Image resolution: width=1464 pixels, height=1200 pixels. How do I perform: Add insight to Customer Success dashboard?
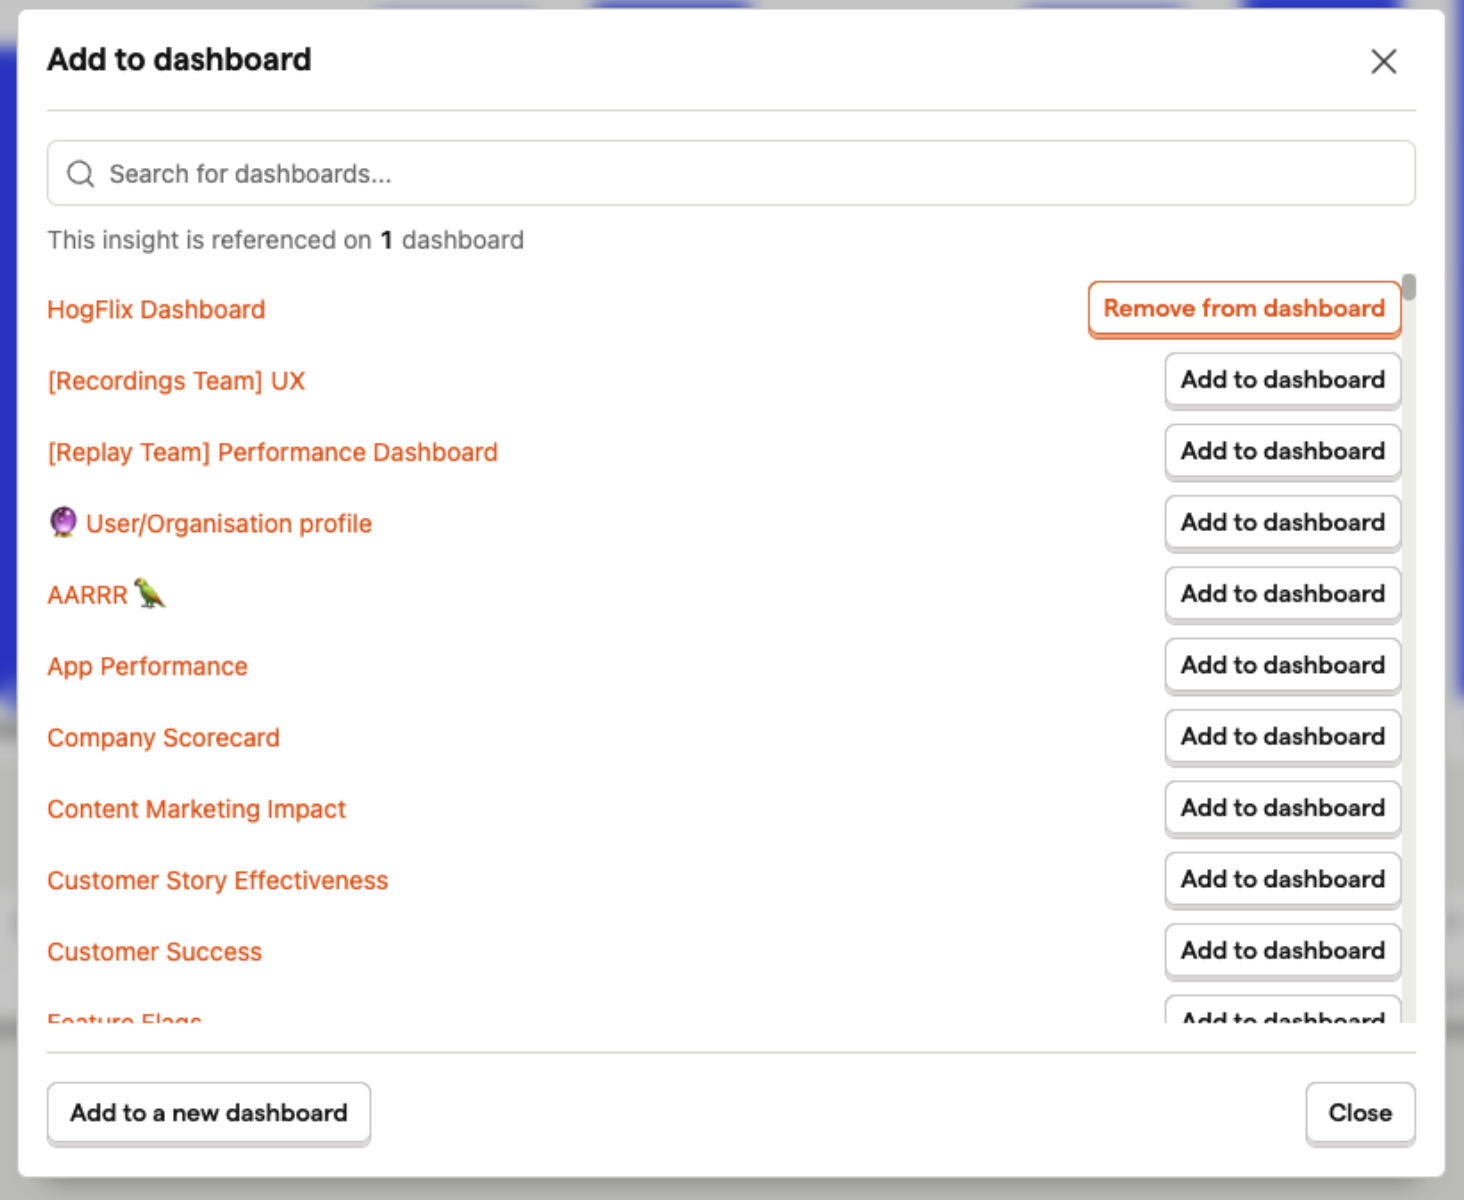click(x=1282, y=951)
